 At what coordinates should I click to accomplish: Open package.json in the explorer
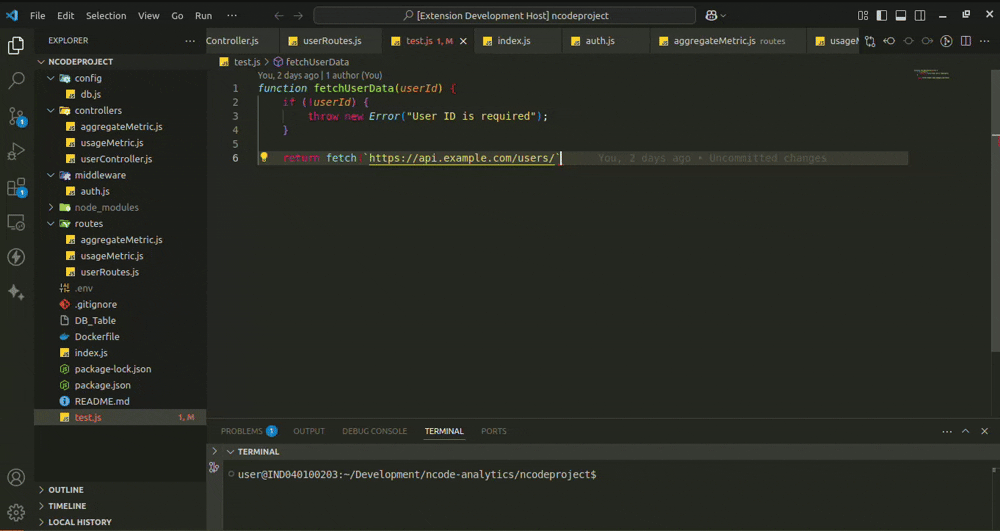(102, 385)
